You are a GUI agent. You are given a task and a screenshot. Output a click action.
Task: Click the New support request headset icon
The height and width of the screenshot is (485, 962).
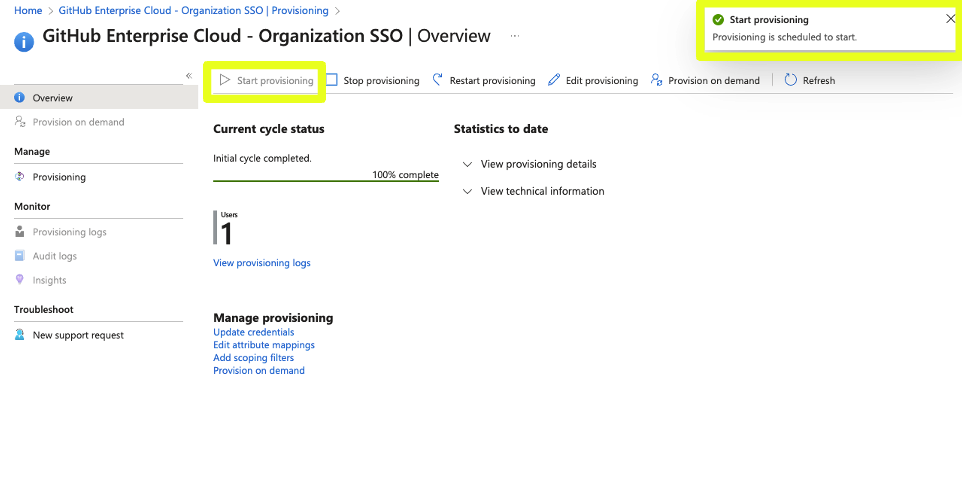coord(20,335)
